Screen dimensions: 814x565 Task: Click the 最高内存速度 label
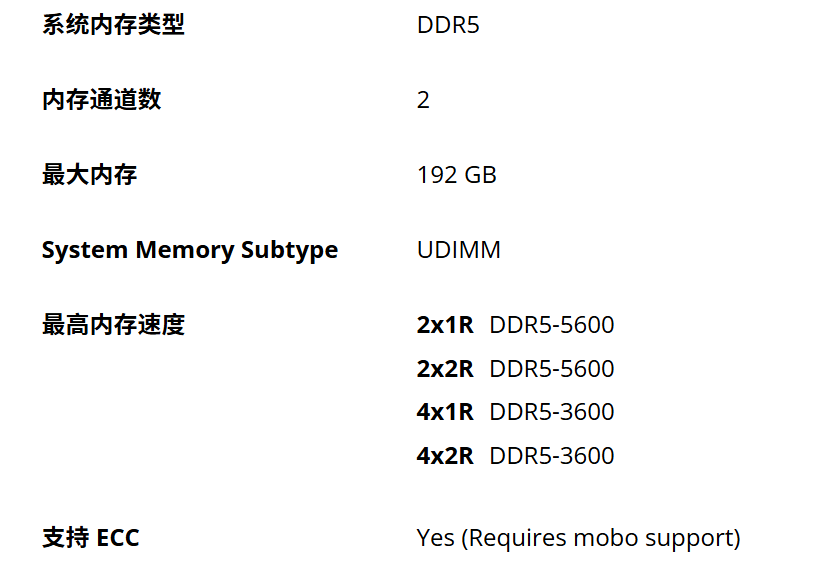[x=113, y=325]
